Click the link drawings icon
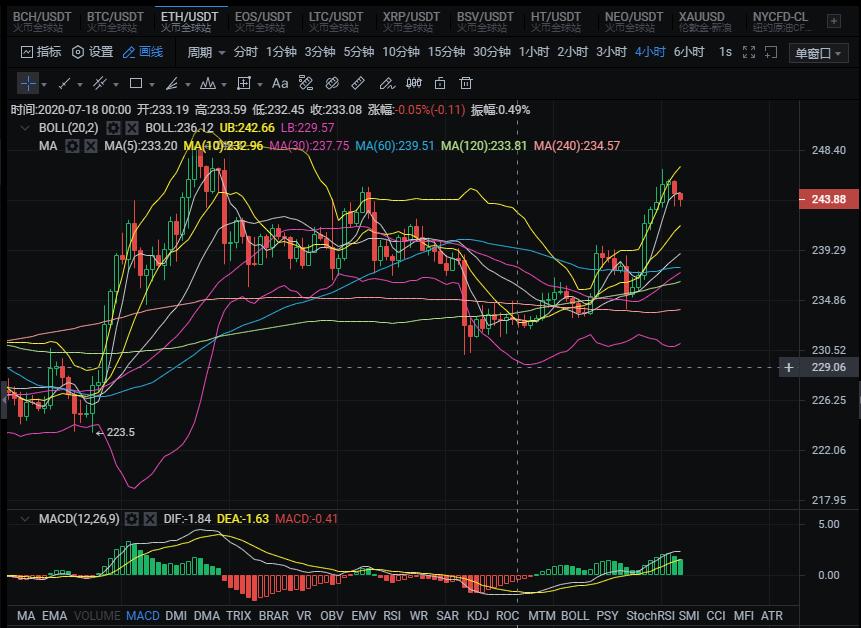The width and height of the screenshot is (861, 628). [332, 83]
